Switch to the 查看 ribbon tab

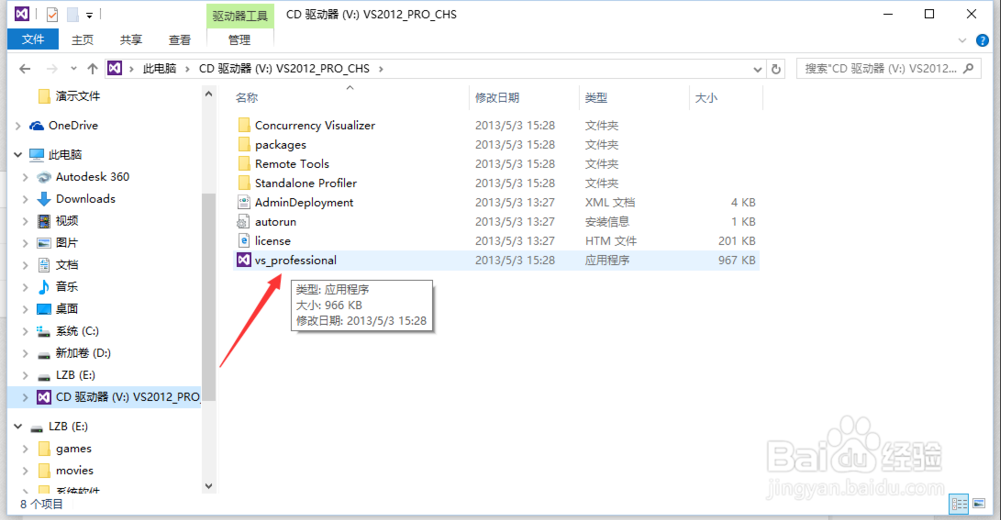(179, 40)
